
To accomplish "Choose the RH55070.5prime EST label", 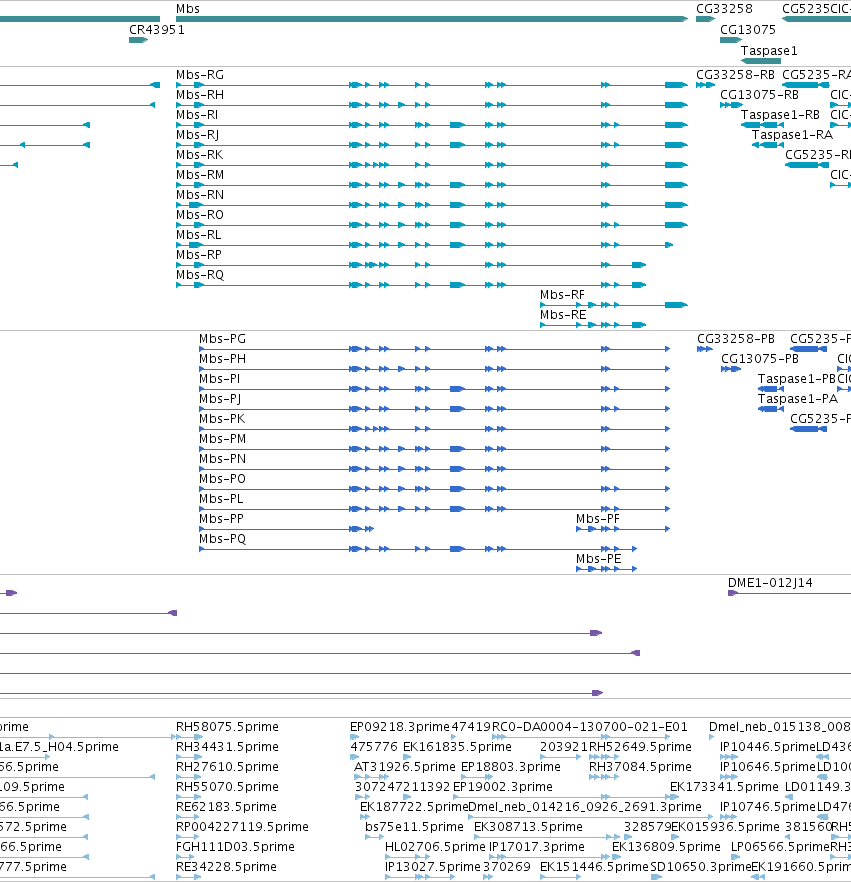I will coord(227,787).
